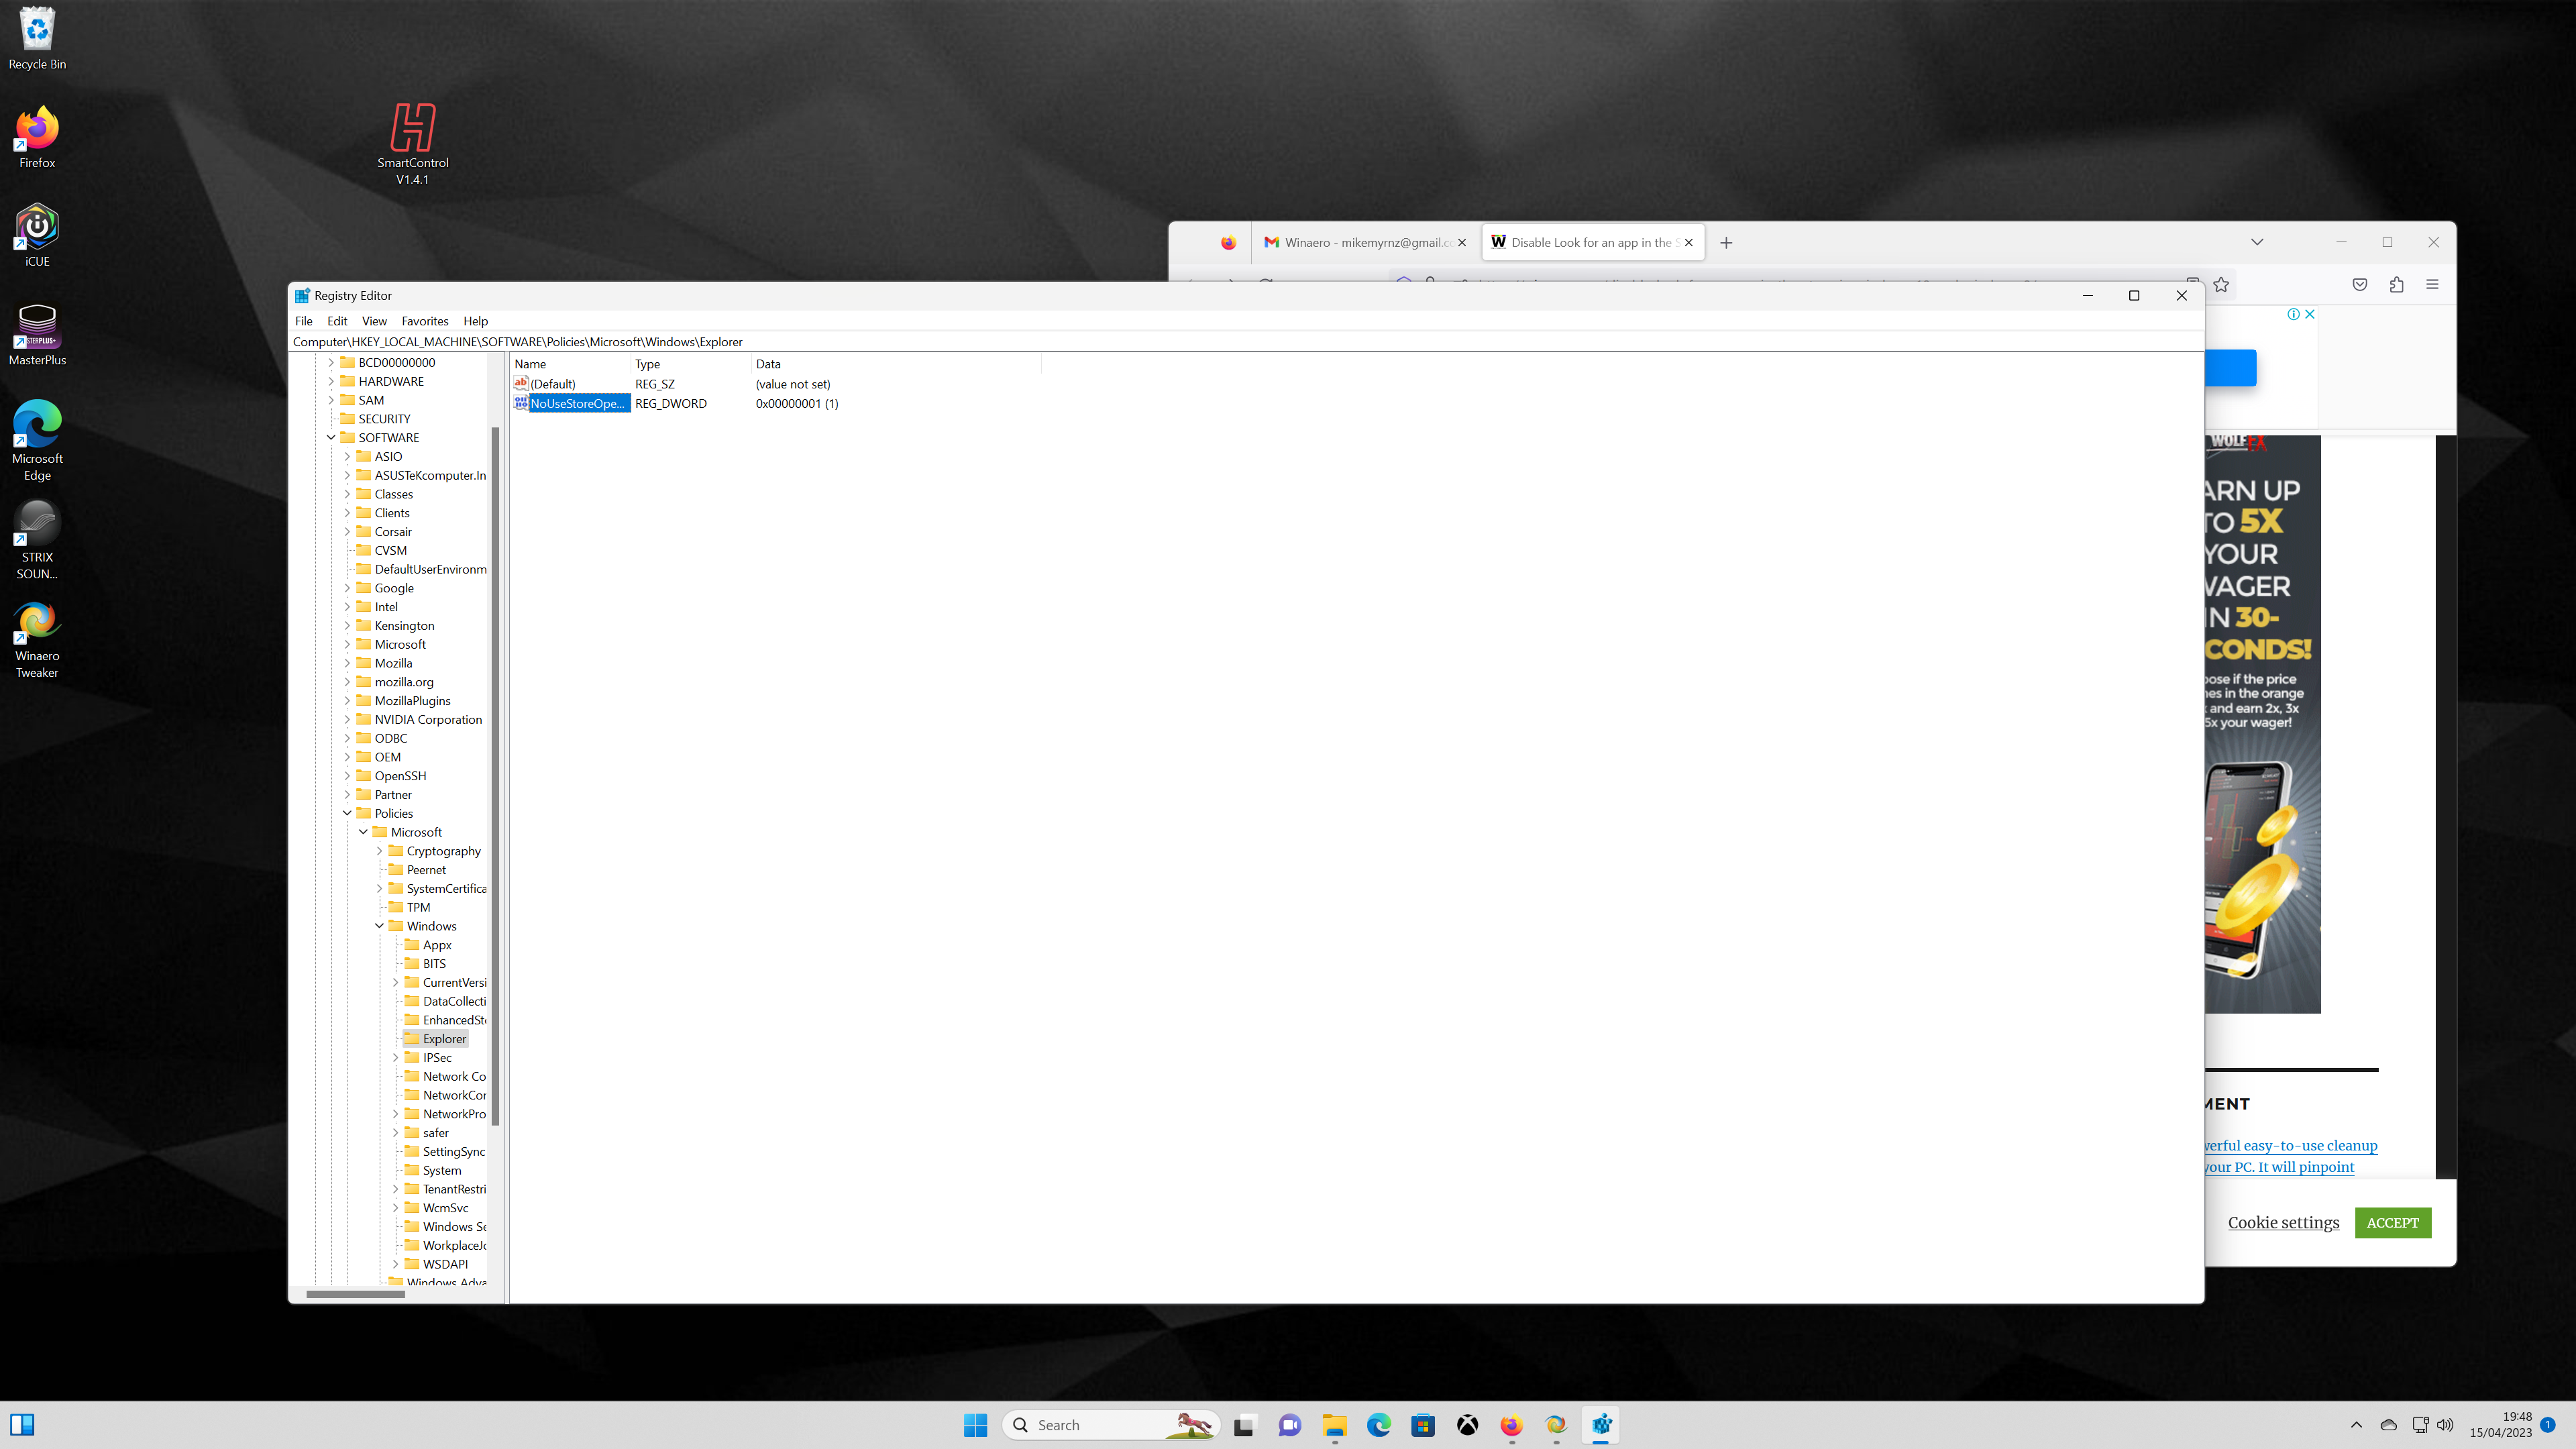This screenshot has width=2576, height=1449.
Task: Open the File Explorer taskbar icon
Action: (1334, 1425)
